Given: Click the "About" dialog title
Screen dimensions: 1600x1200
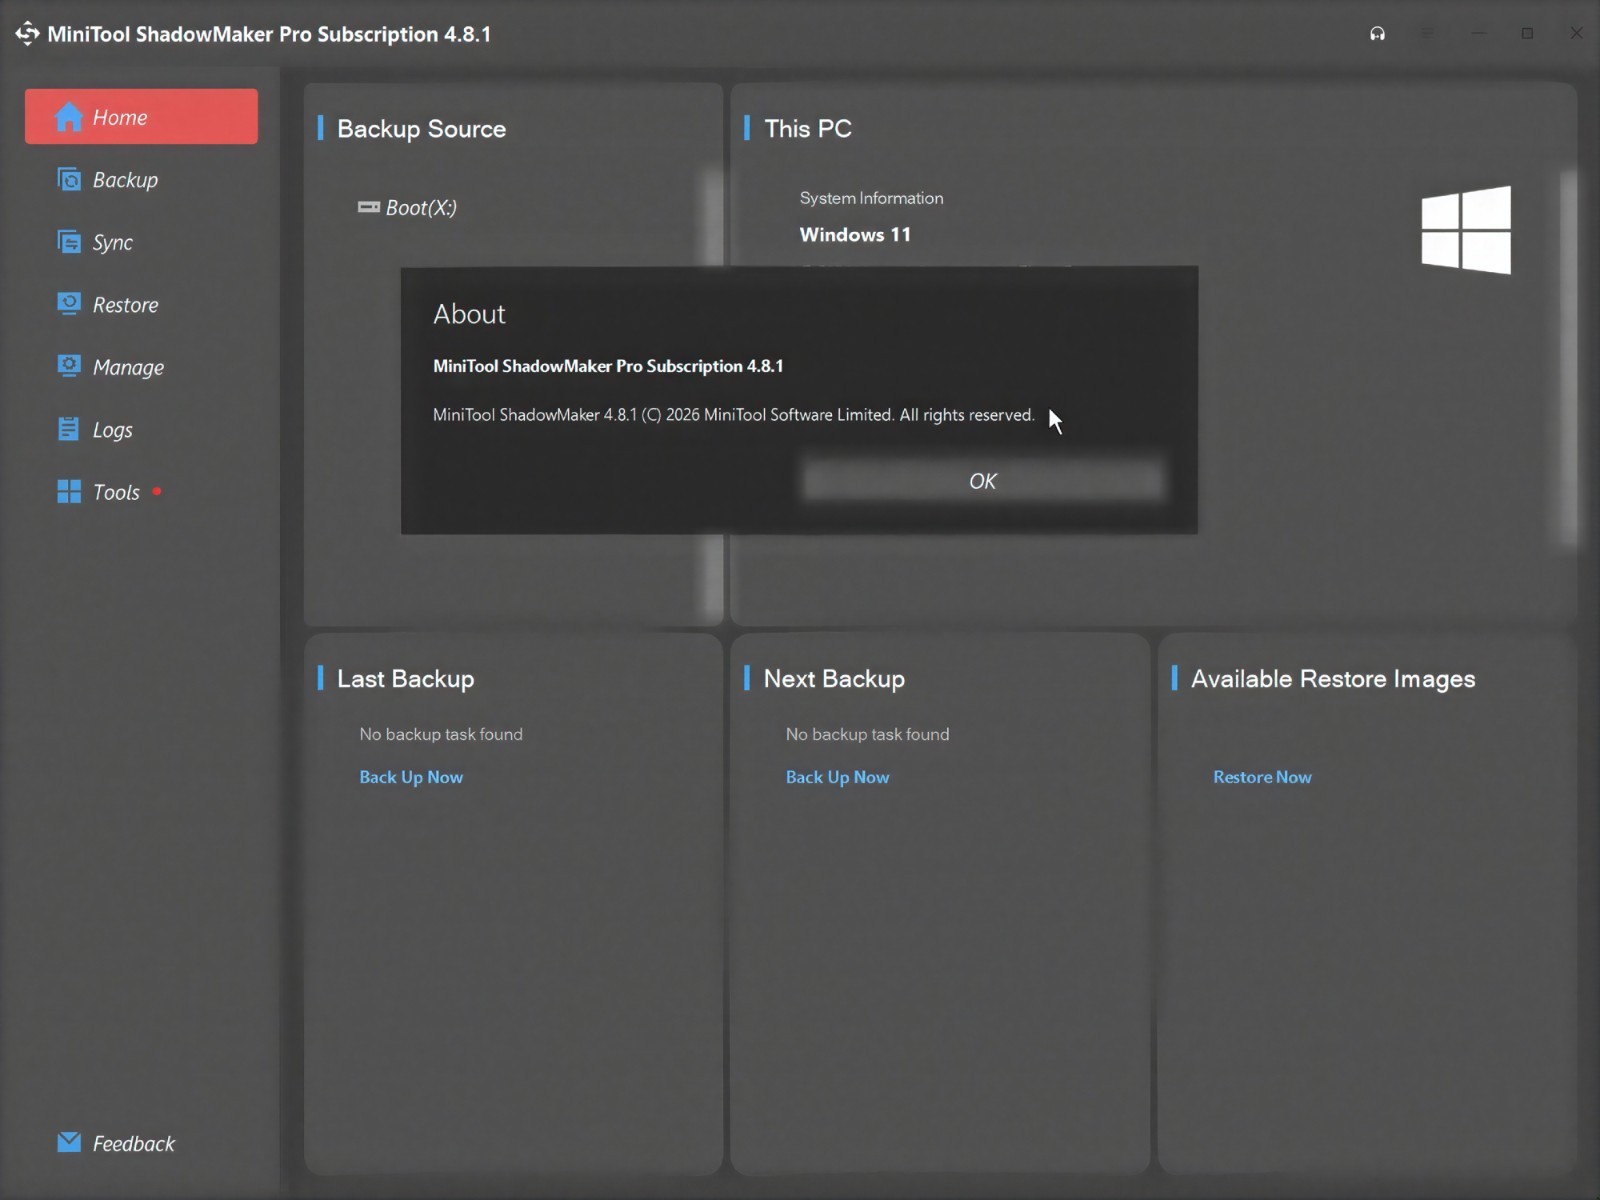Looking at the screenshot, I should coord(469,314).
